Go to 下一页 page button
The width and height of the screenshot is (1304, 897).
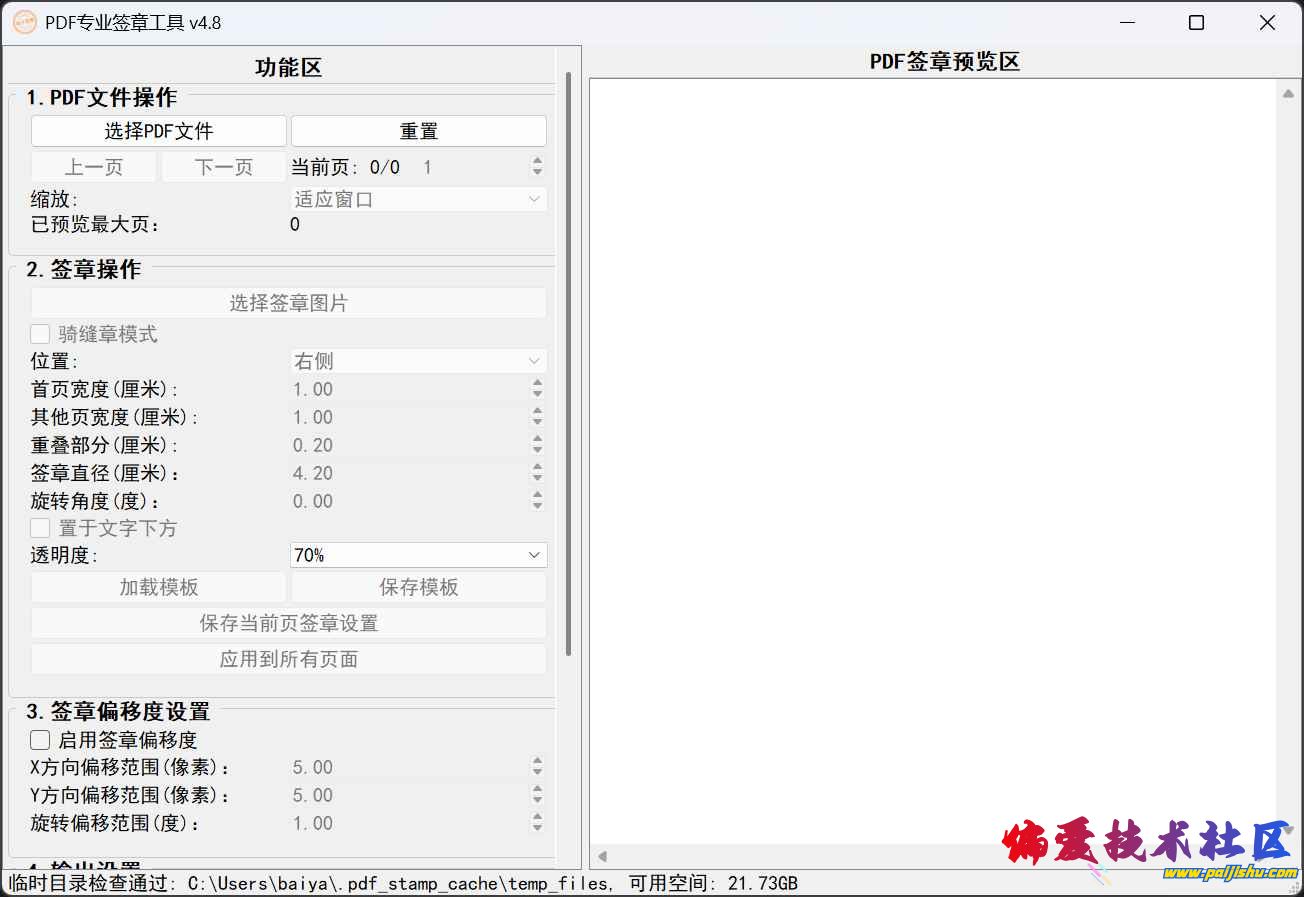(223, 167)
